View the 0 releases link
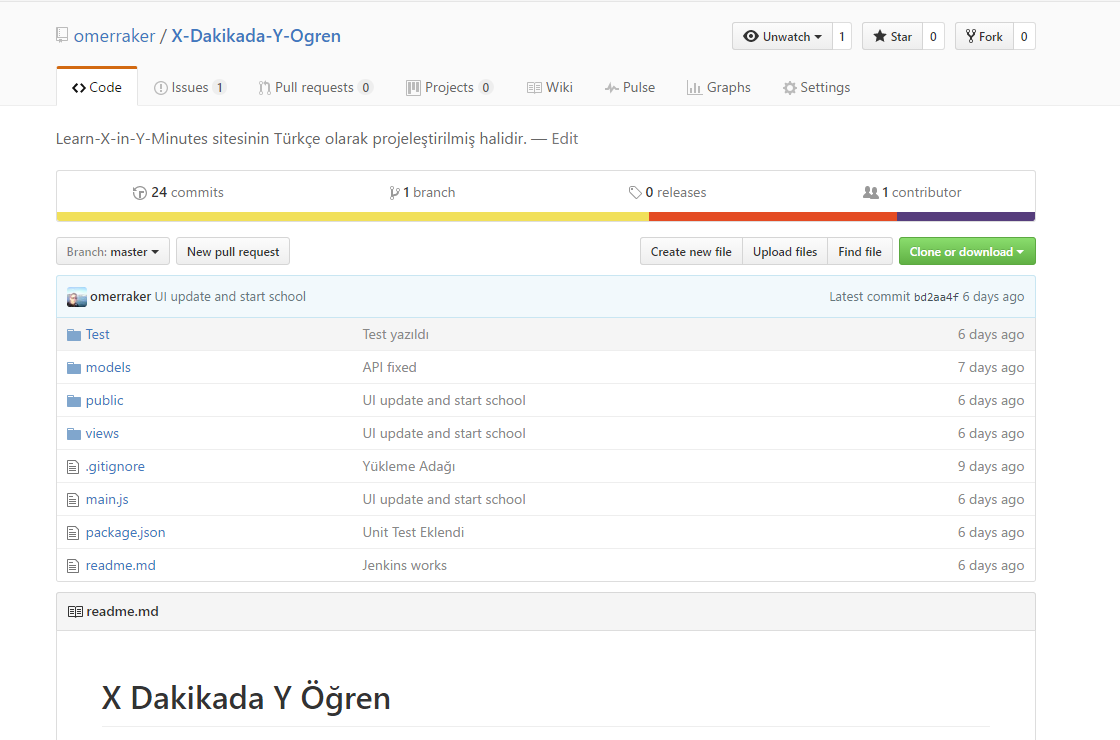 click(x=667, y=192)
